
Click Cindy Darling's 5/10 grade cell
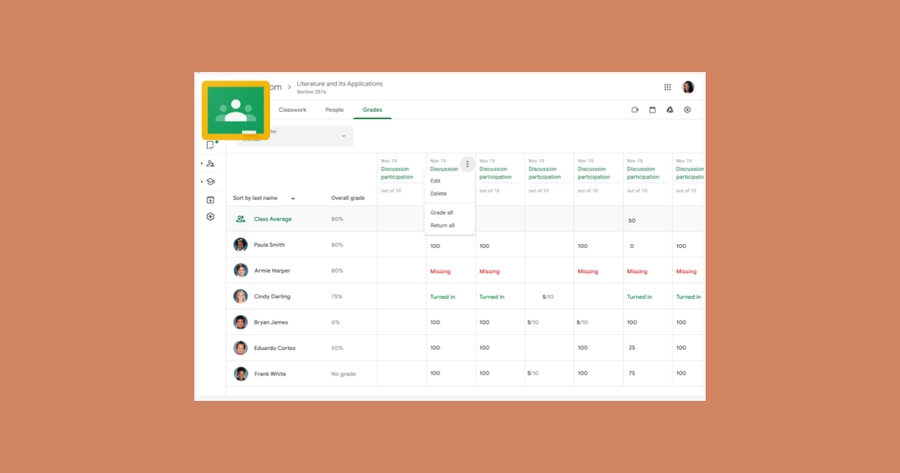coord(548,297)
